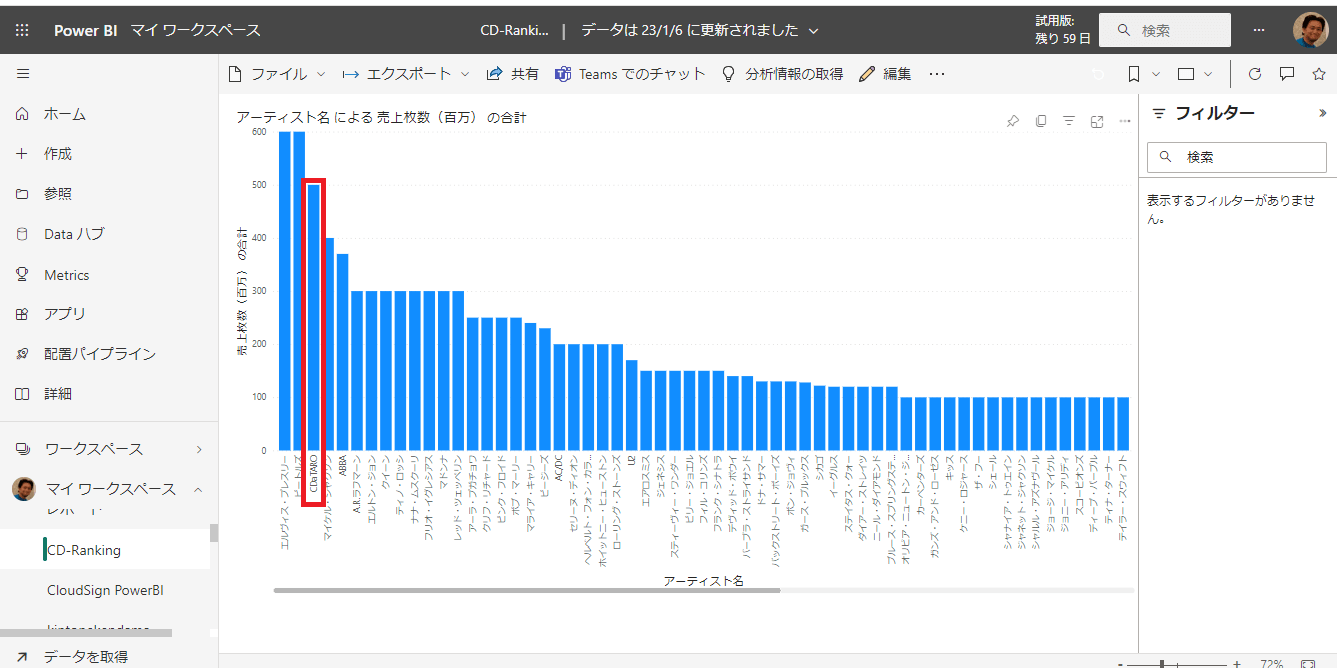
Task: Expand ワークスペース flyout chevron
Action: pos(199,449)
